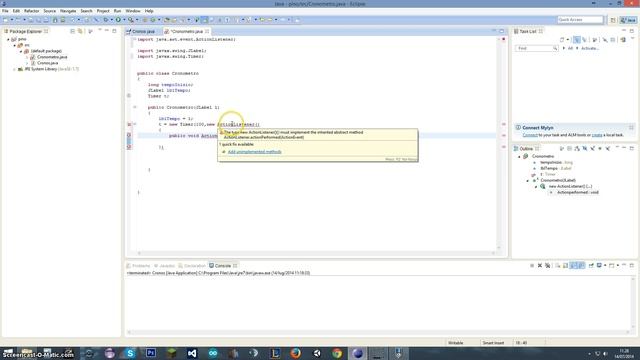640x360 pixels.
Task: Click the New Task icon in Task List
Action: pyautogui.click(x=562, y=40)
